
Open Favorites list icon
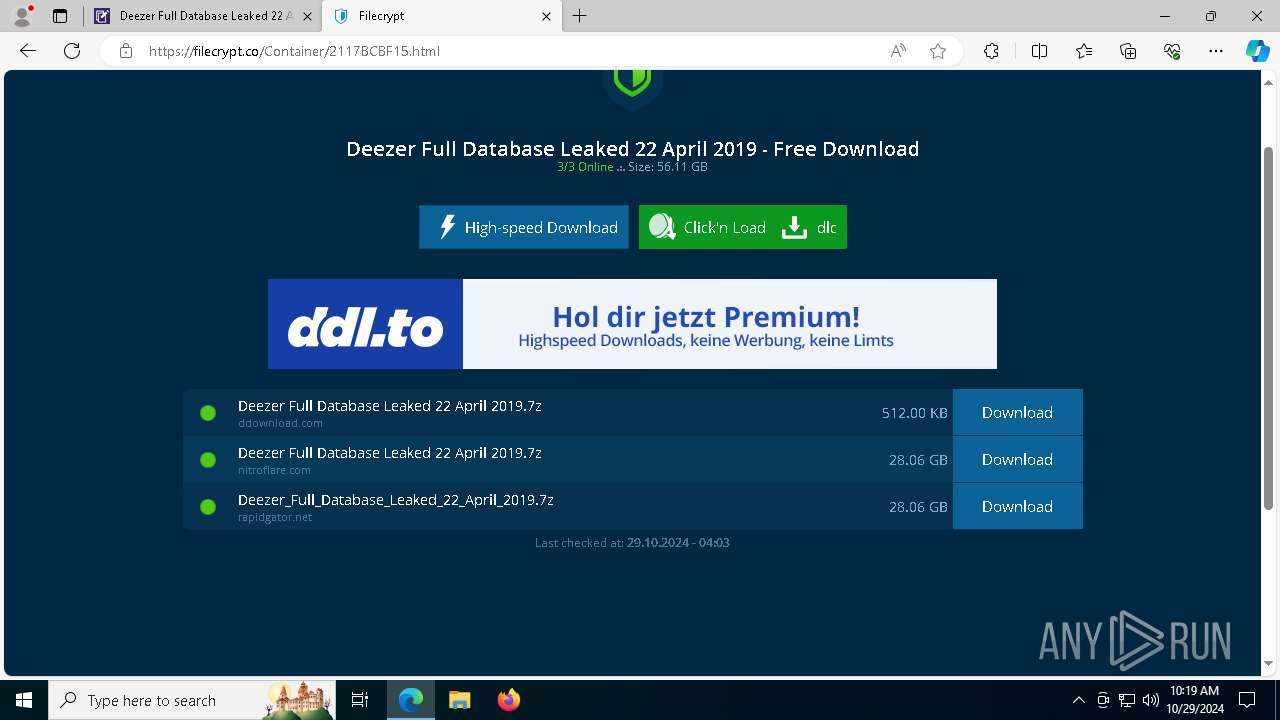click(x=1084, y=51)
